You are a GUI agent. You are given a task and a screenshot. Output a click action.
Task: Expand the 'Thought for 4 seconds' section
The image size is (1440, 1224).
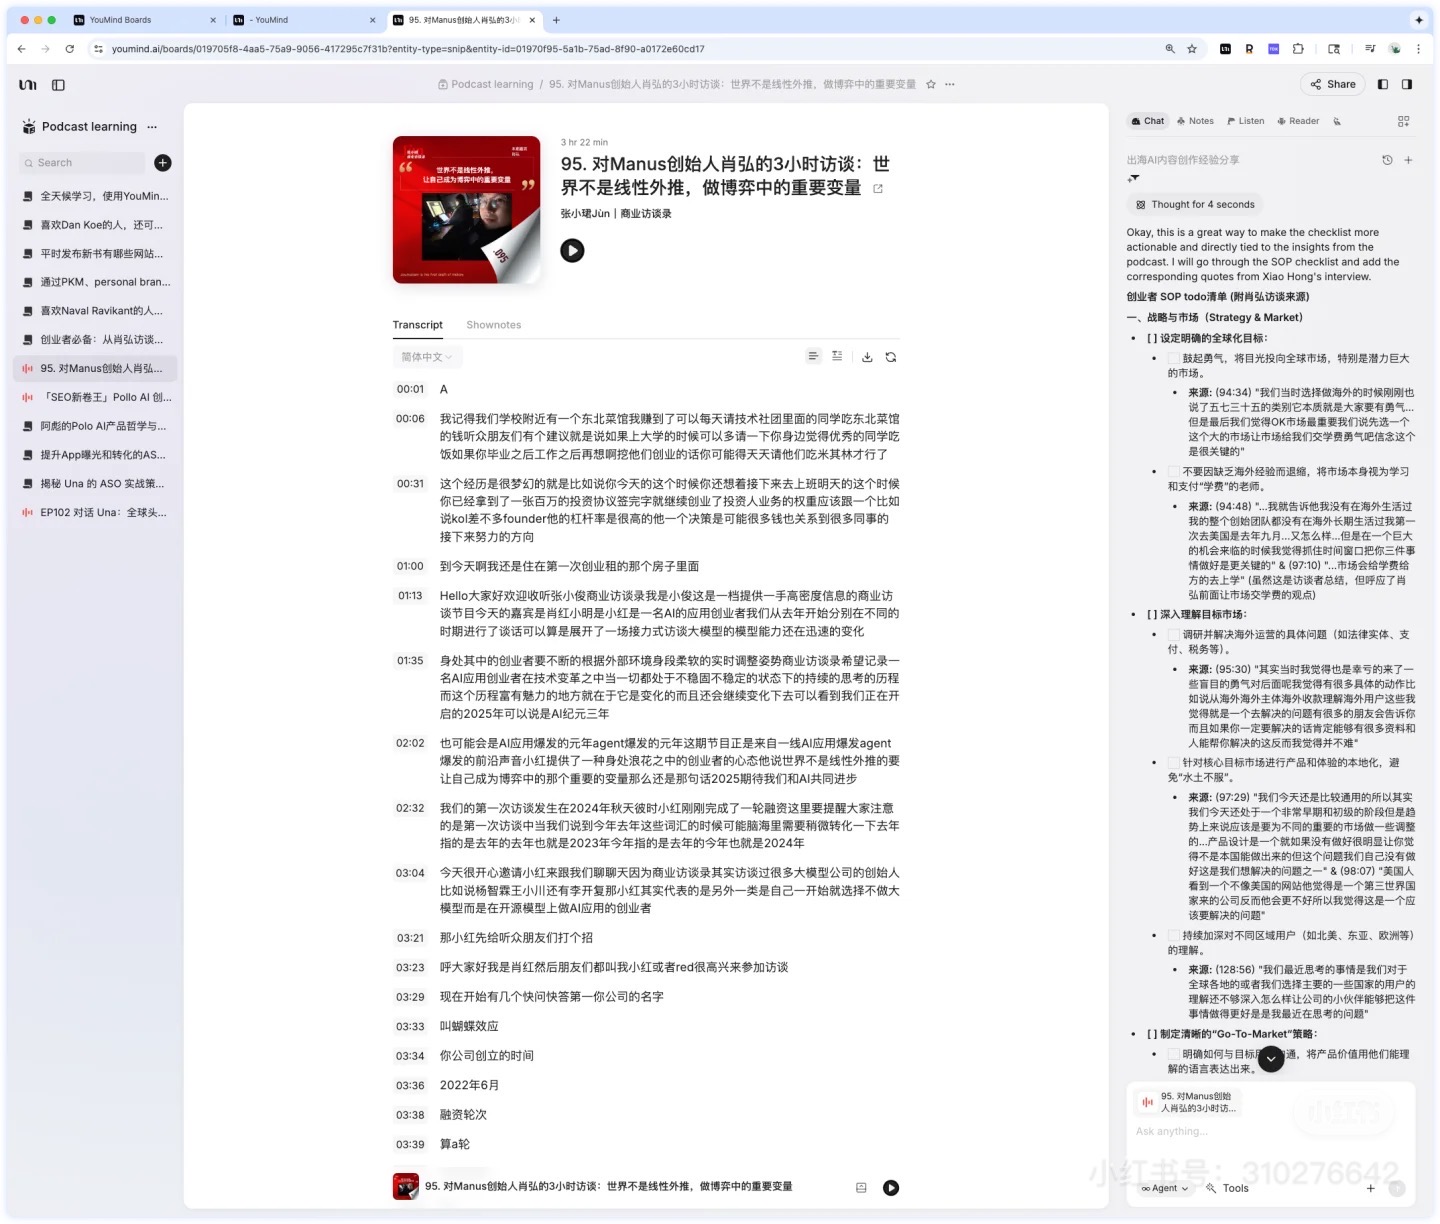[x=1195, y=204]
